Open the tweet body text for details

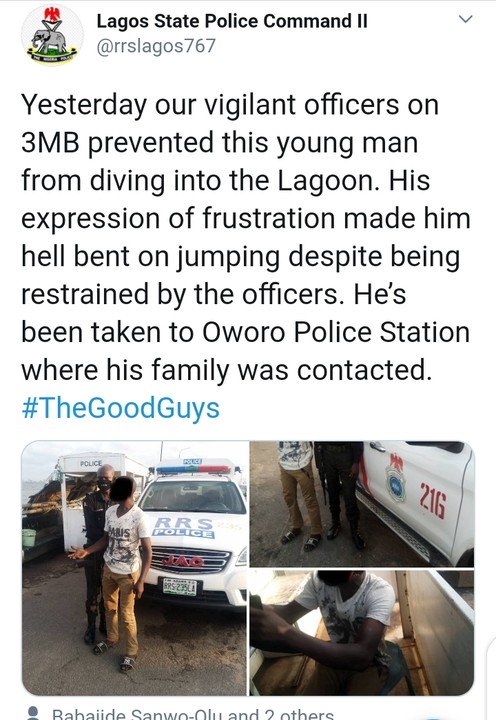click(246, 237)
